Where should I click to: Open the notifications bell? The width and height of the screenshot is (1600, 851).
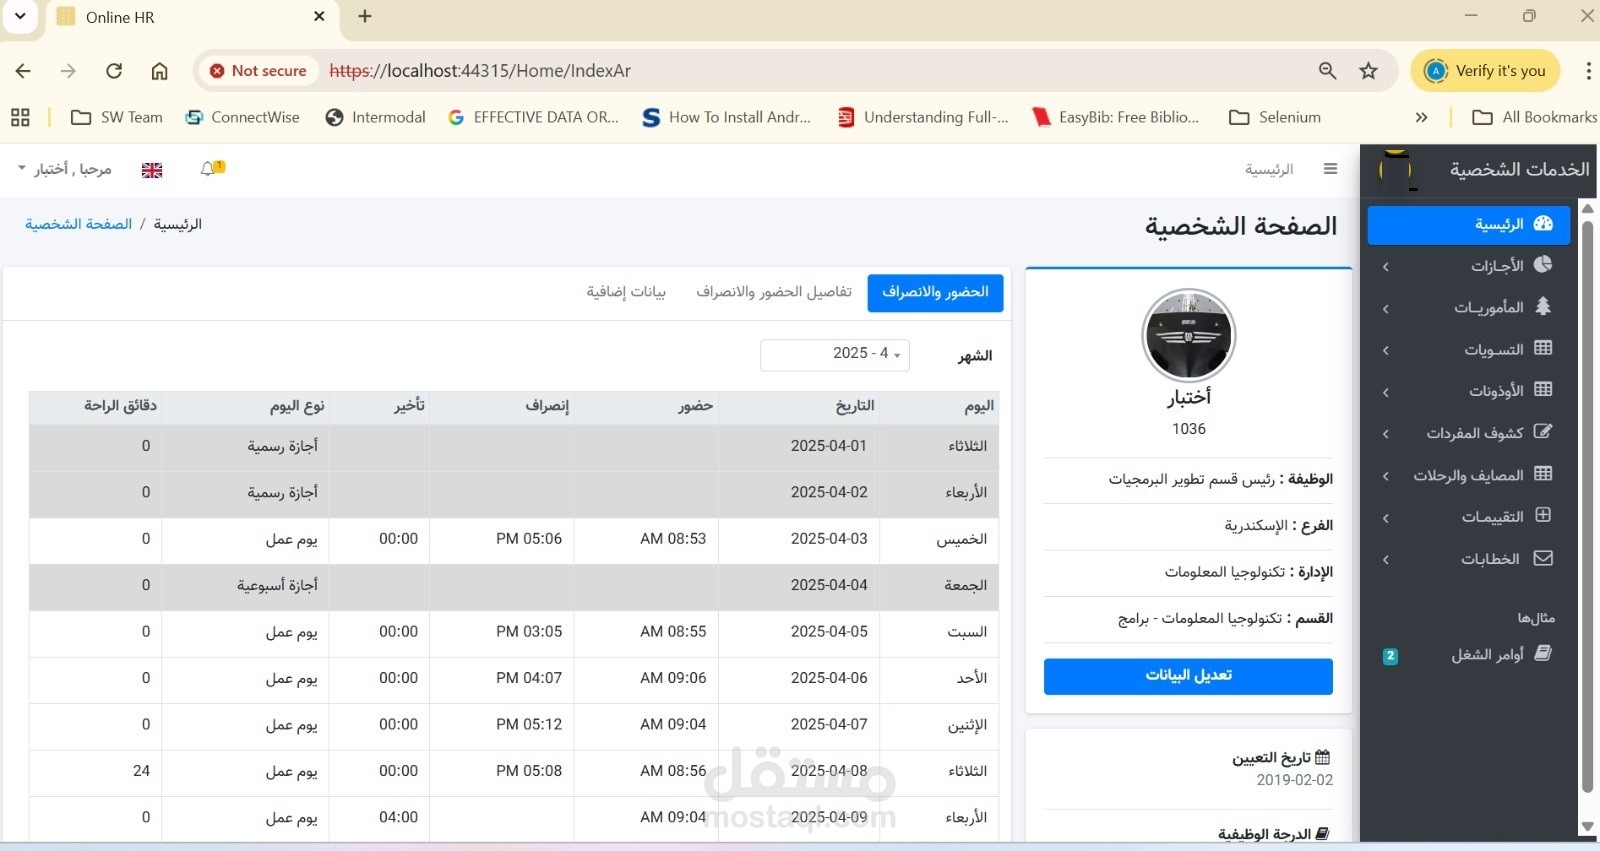(x=209, y=169)
